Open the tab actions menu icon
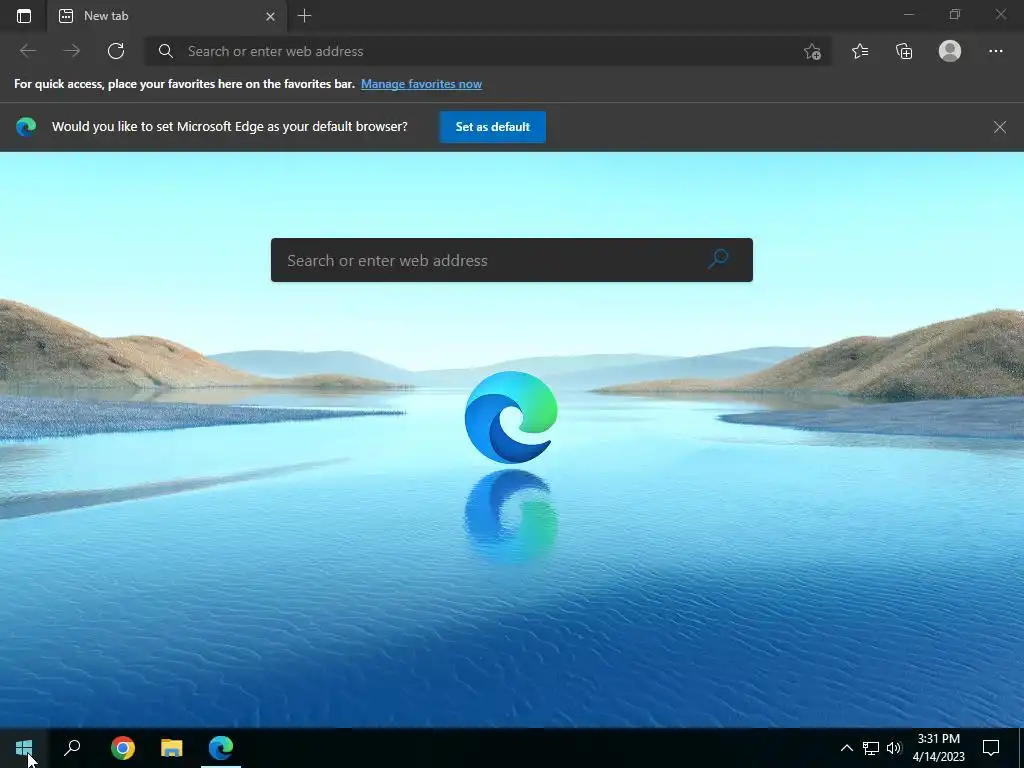 click(x=24, y=16)
